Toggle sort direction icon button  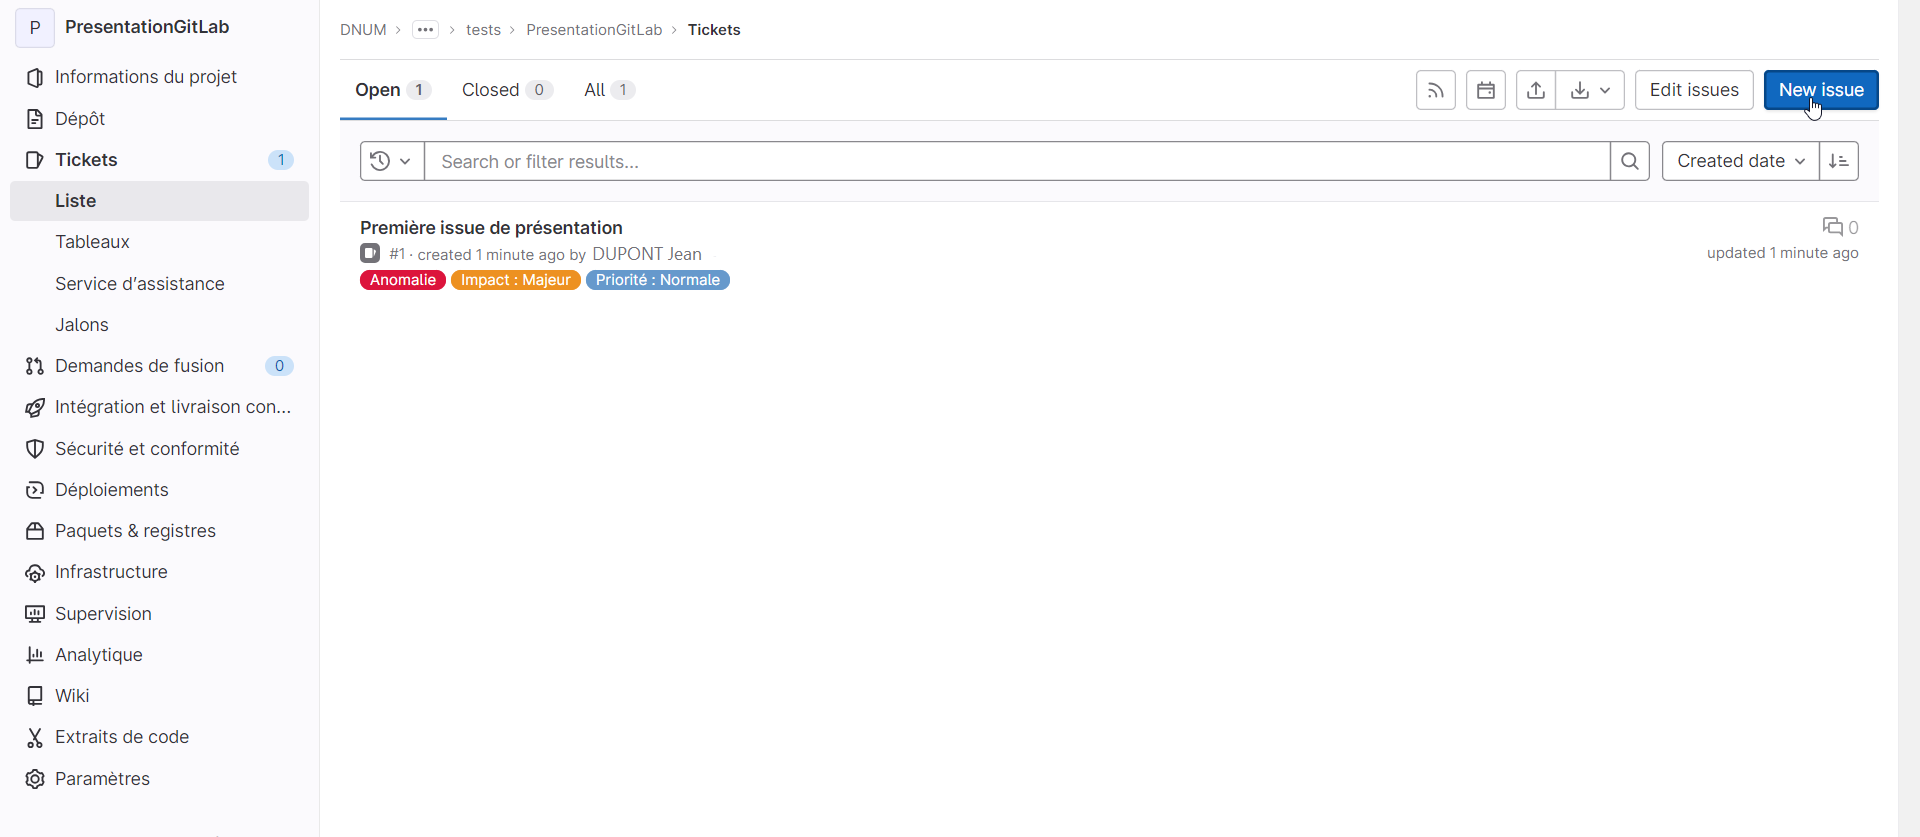click(1838, 161)
